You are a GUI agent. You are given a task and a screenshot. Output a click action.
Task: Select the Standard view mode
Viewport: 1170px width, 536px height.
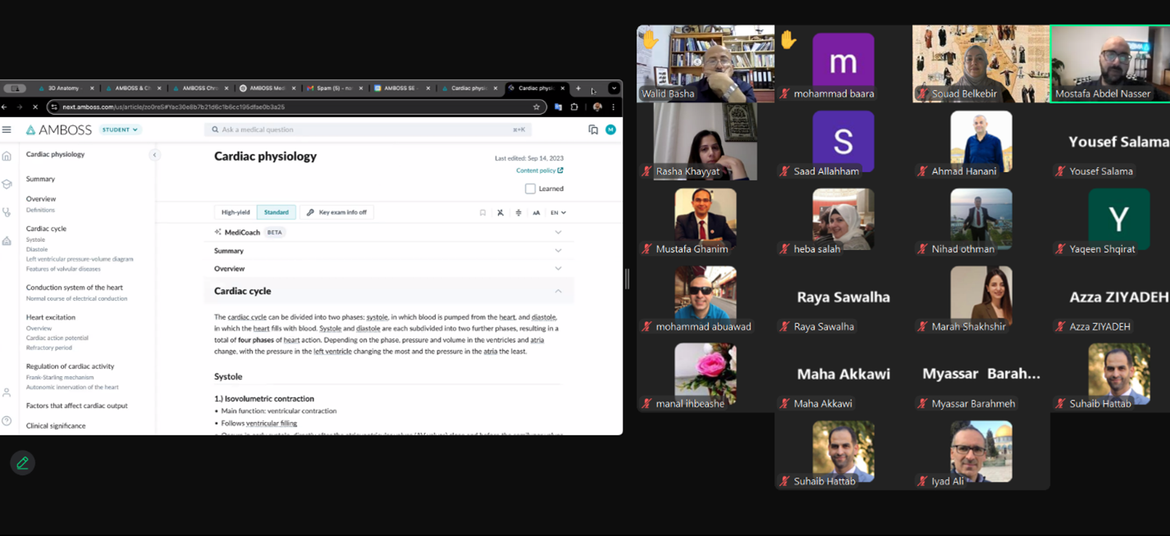(x=276, y=213)
